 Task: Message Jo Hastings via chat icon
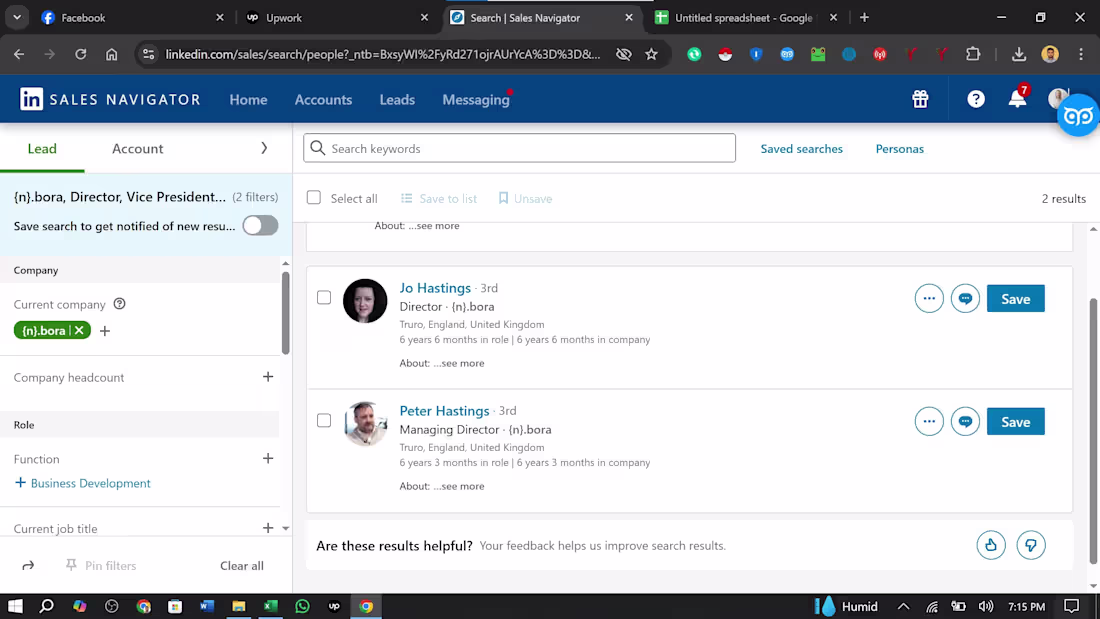coord(965,298)
